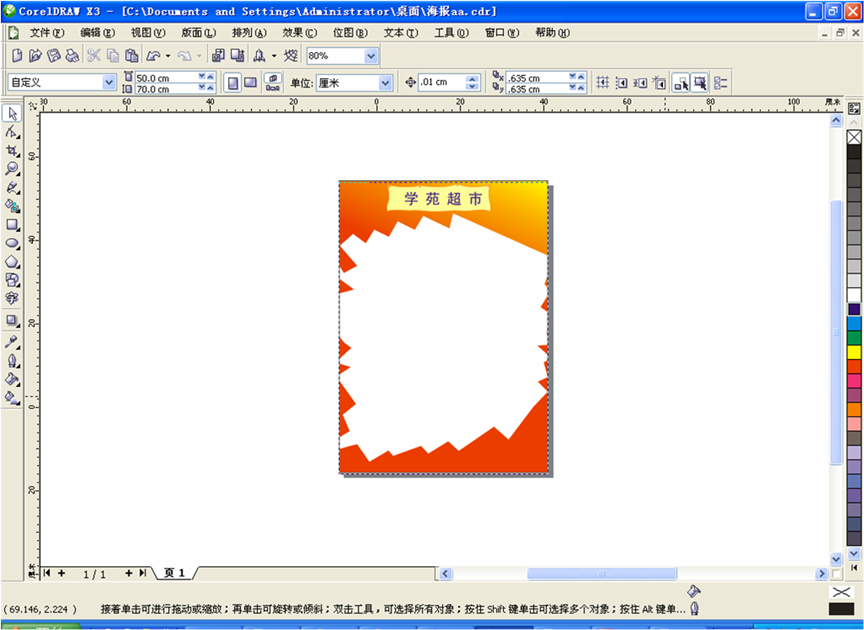This screenshot has height=630, width=864.
Task: Open the units 厘米 dropdown
Action: point(384,83)
